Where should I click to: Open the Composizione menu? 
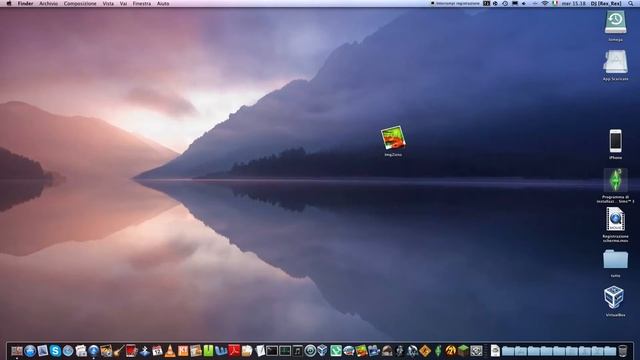tap(80, 3)
